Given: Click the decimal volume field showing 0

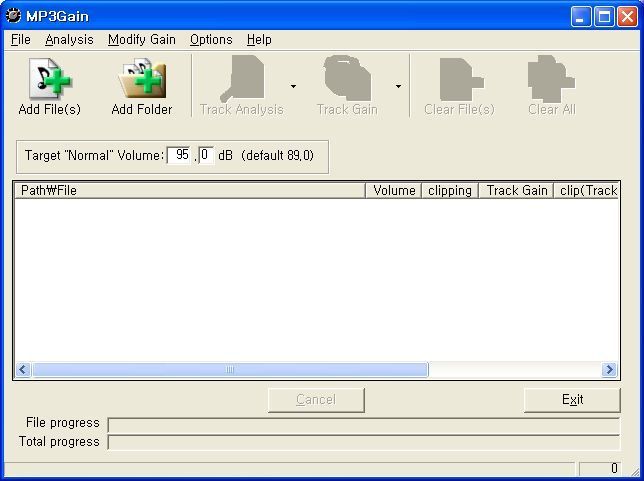Looking at the screenshot, I should click(x=206, y=155).
